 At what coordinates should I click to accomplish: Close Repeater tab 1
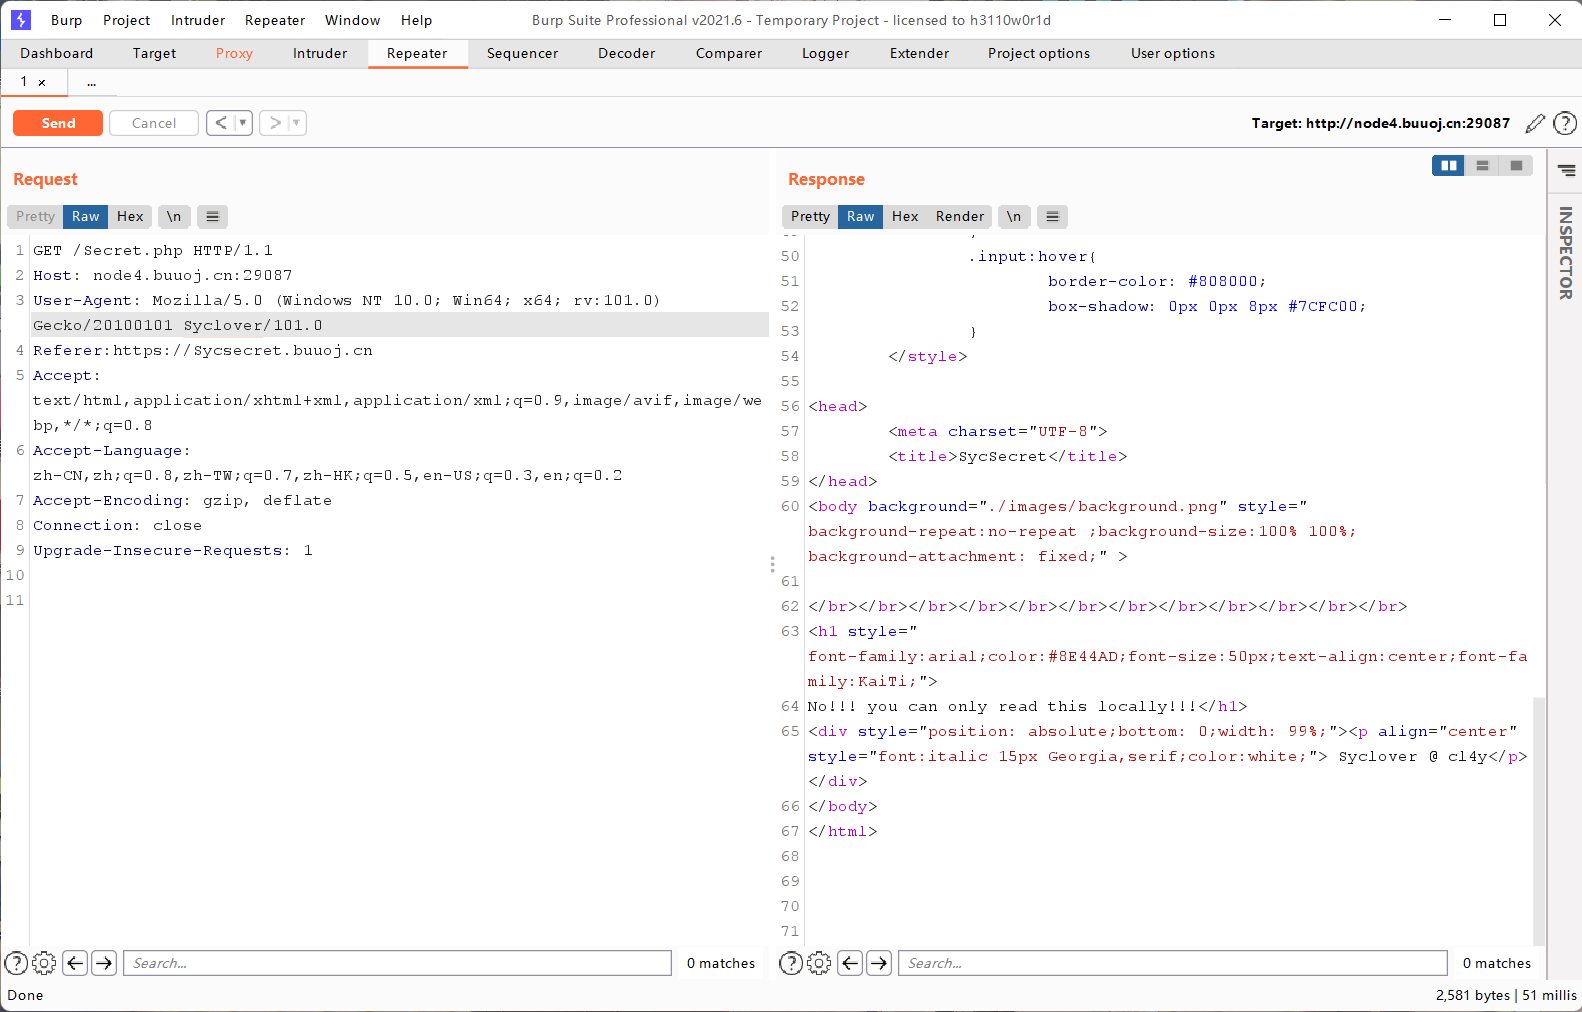click(42, 83)
